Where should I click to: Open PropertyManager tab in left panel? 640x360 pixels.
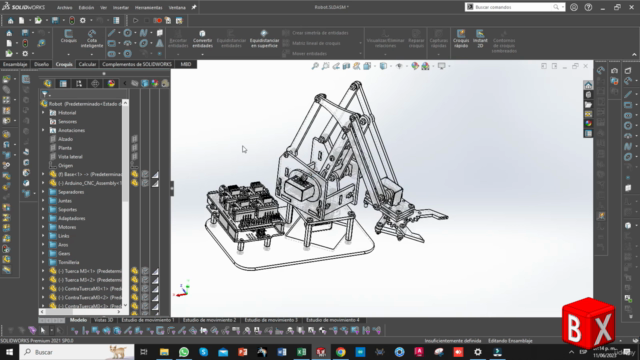(x=63, y=84)
